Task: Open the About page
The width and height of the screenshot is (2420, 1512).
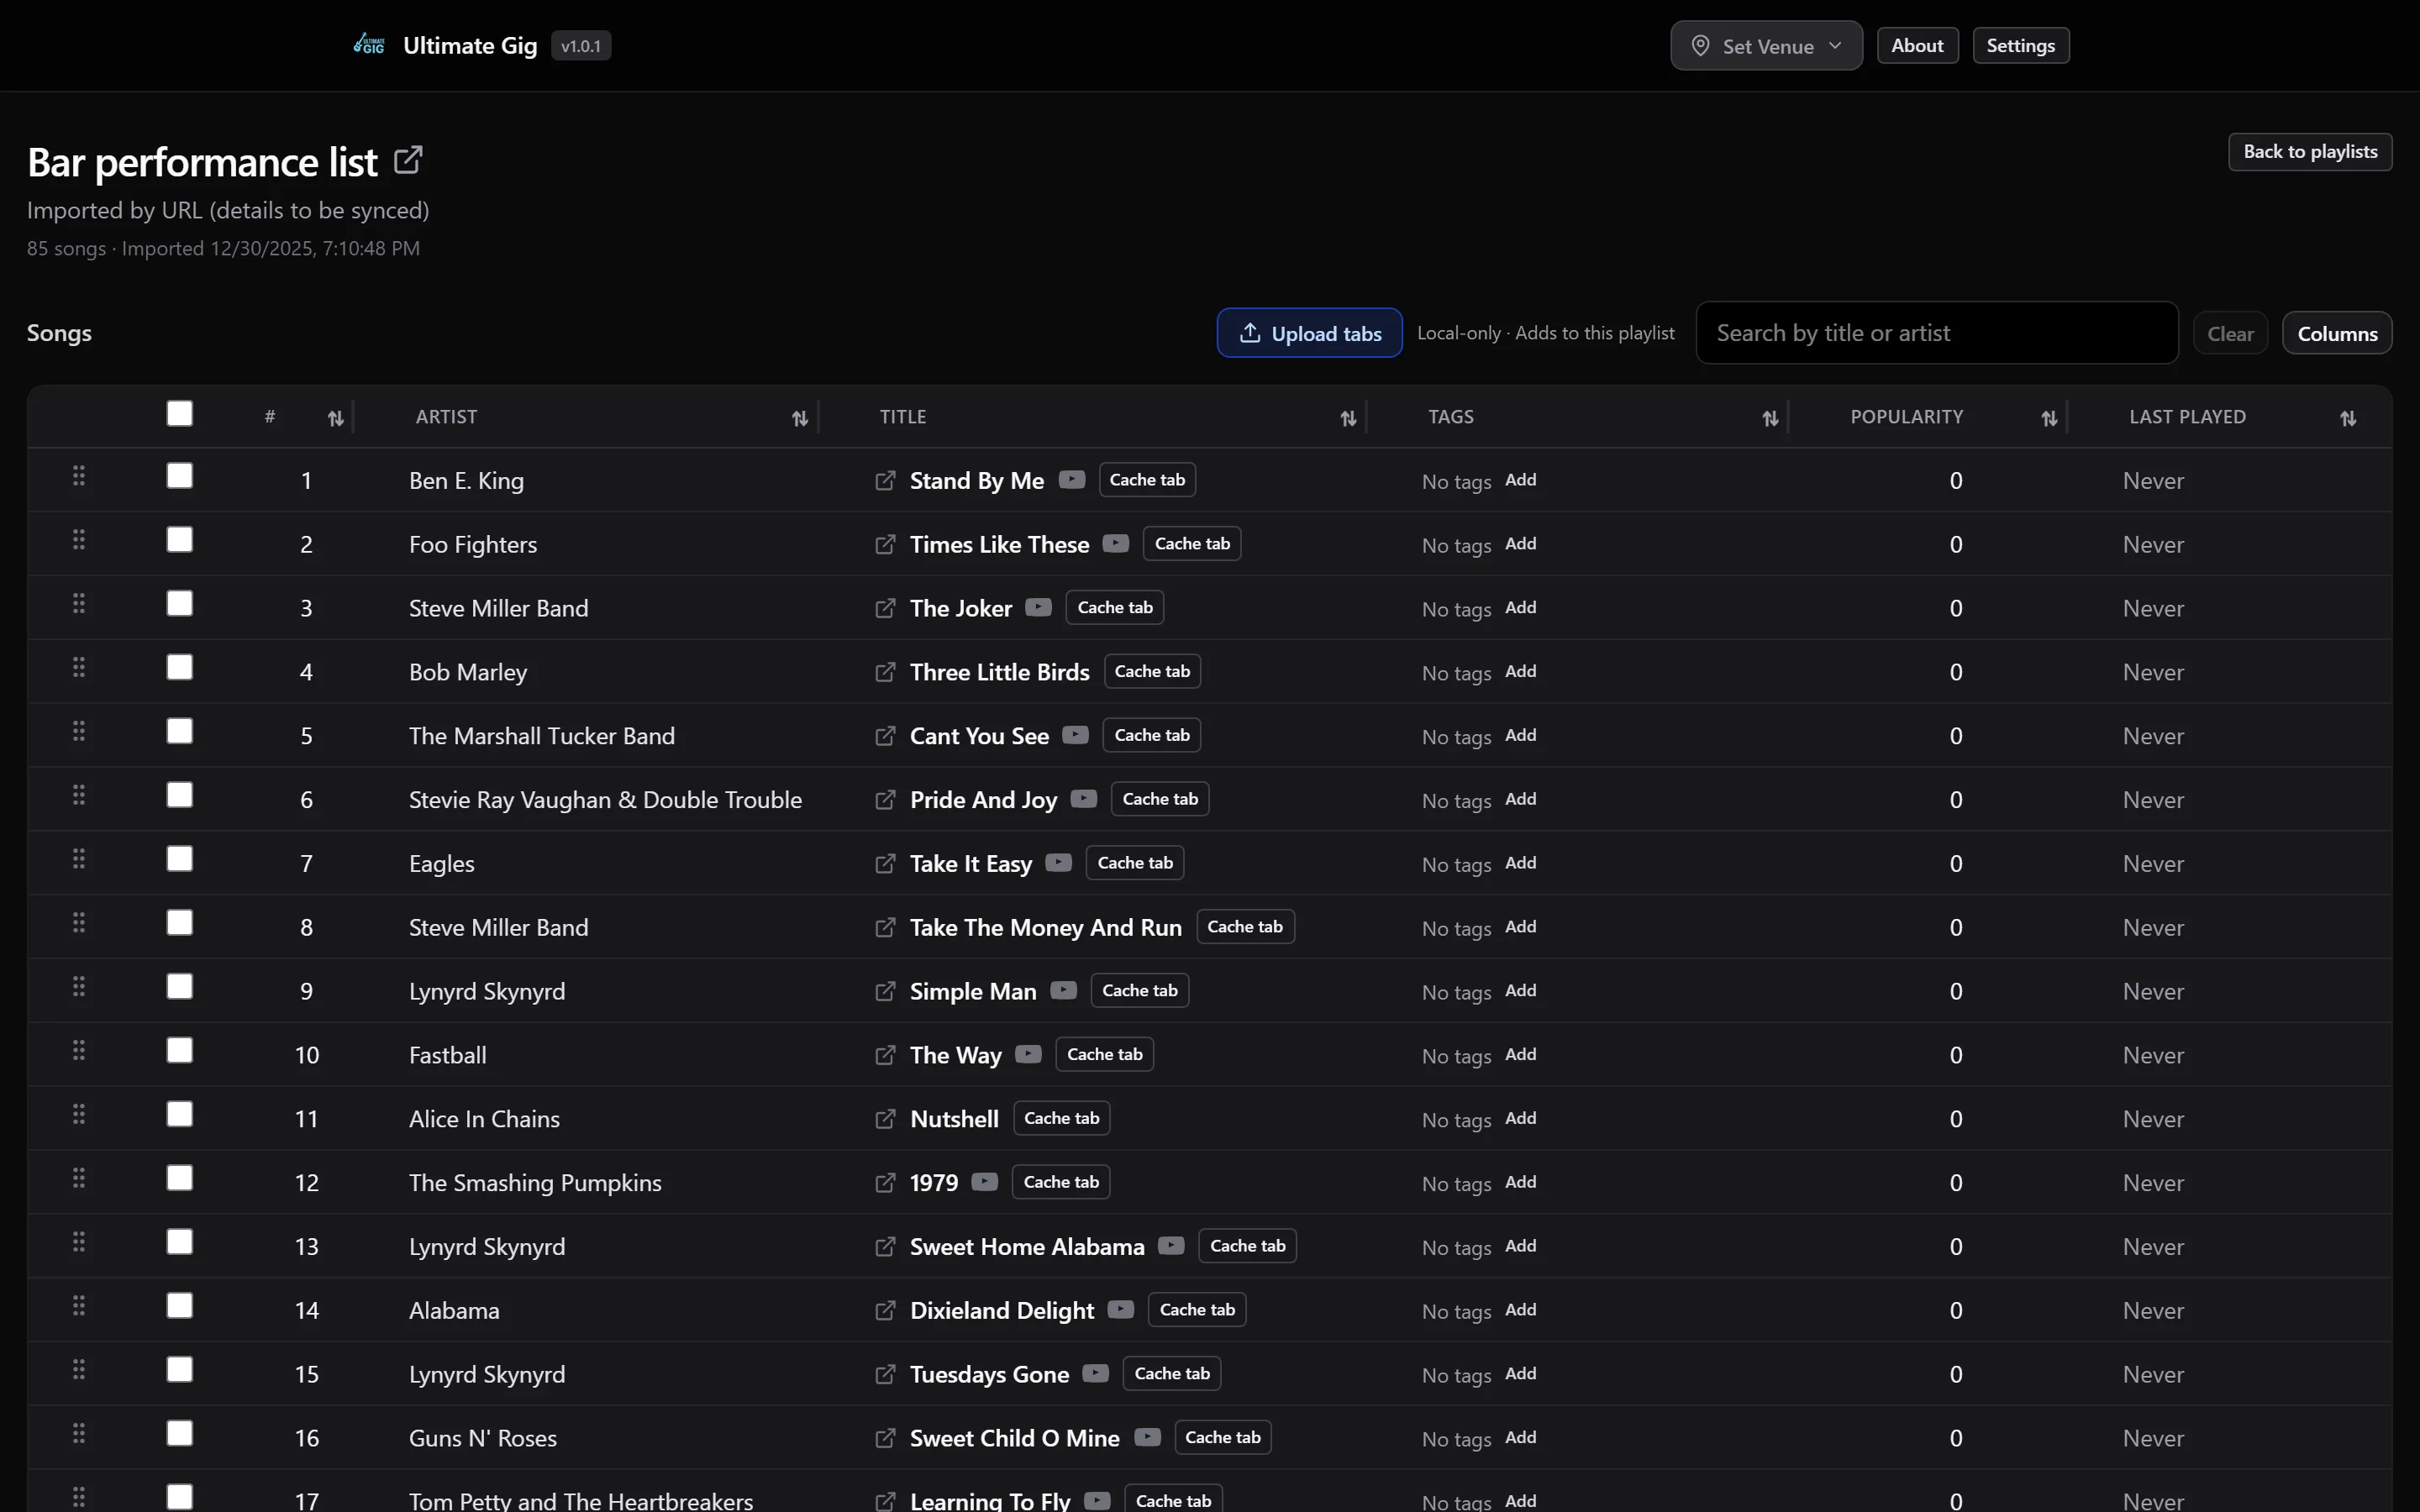Action: point(1917,46)
